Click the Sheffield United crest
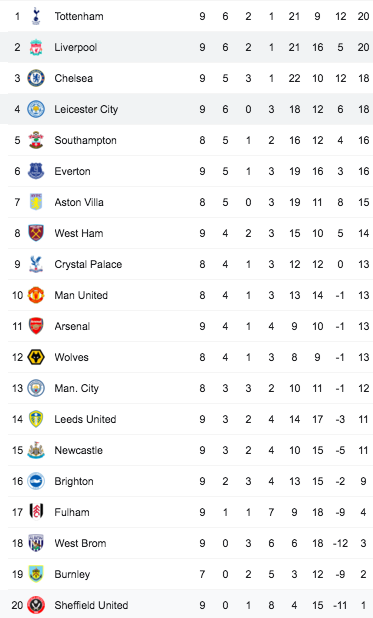Viewport: 373px width, 618px height. 36,605
